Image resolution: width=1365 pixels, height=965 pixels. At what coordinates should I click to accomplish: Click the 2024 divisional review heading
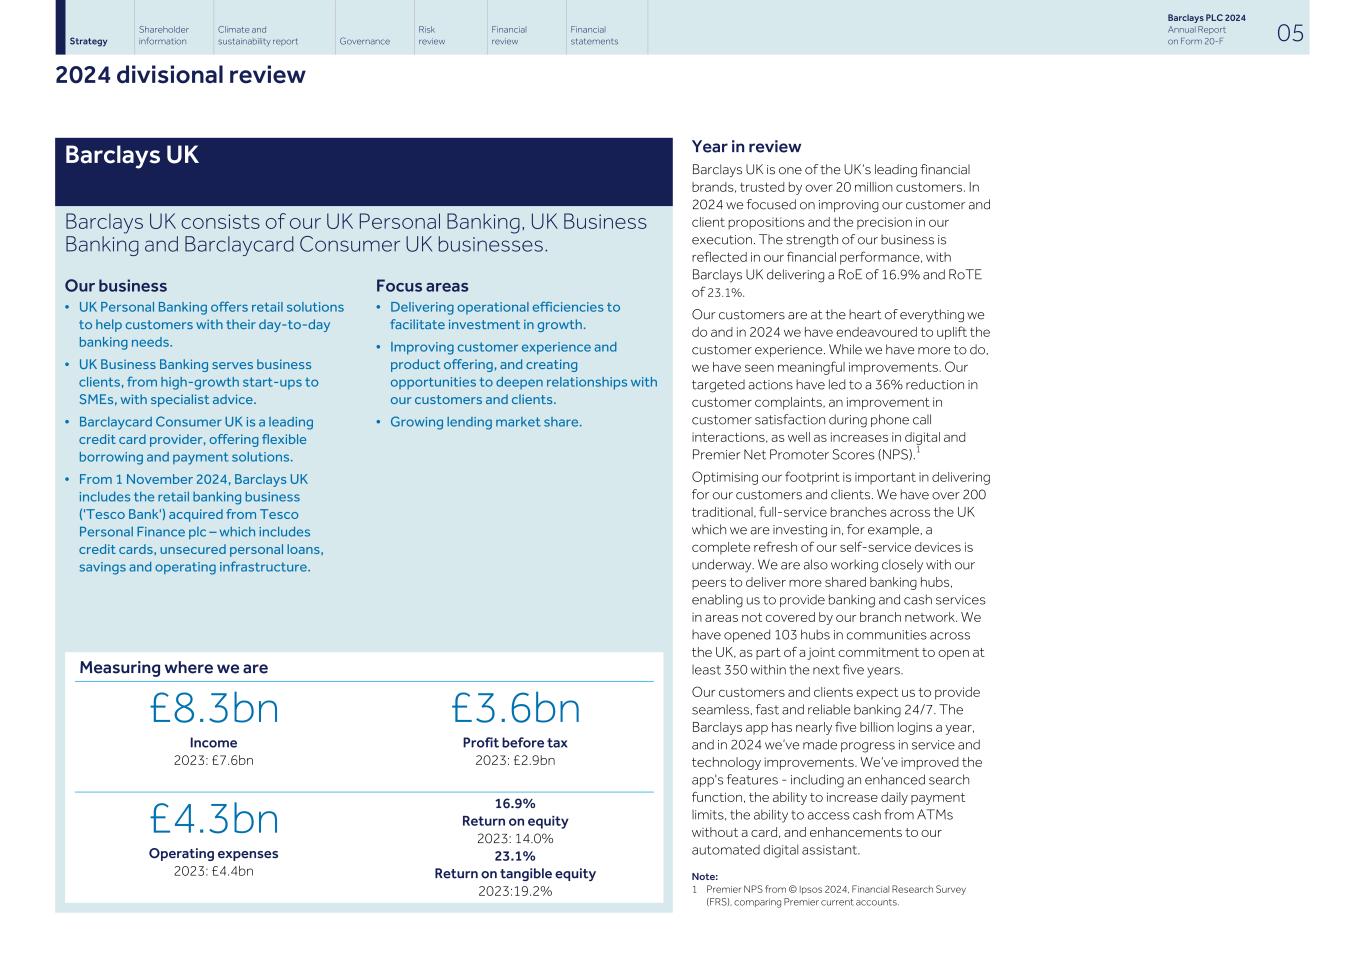(x=180, y=75)
